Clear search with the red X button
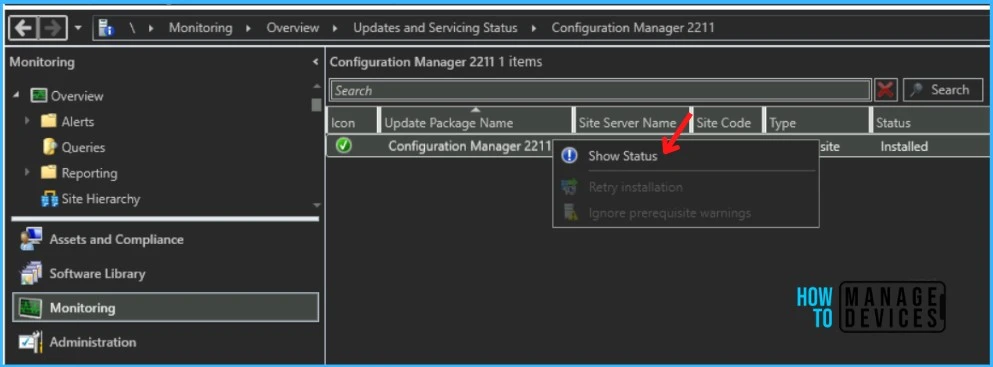The image size is (993, 367). [886, 90]
